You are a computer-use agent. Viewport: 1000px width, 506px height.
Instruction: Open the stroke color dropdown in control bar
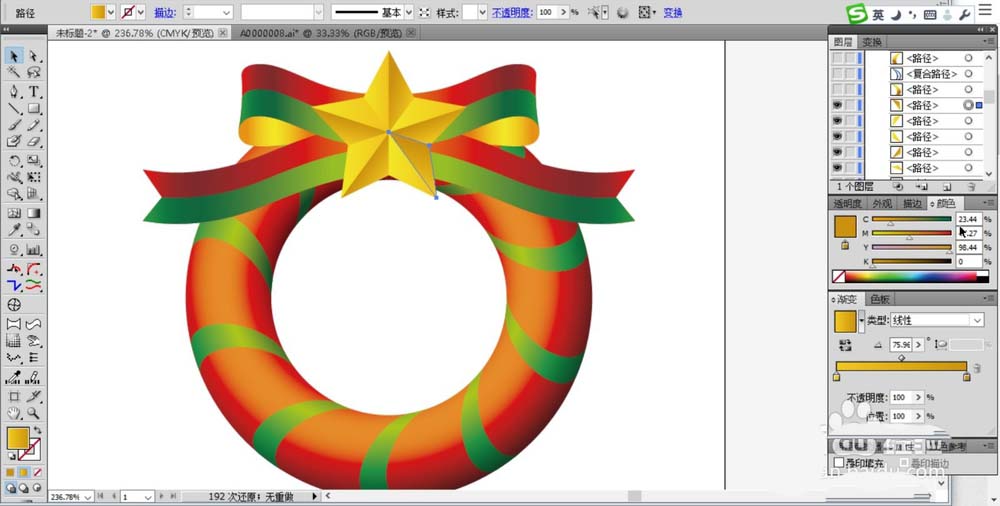coord(141,12)
